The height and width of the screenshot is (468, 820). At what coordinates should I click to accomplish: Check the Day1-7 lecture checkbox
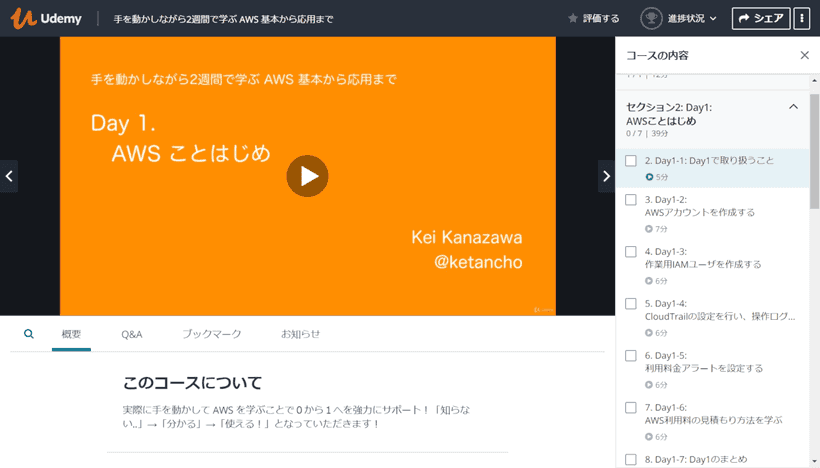pyautogui.click(x=631, y=459)
